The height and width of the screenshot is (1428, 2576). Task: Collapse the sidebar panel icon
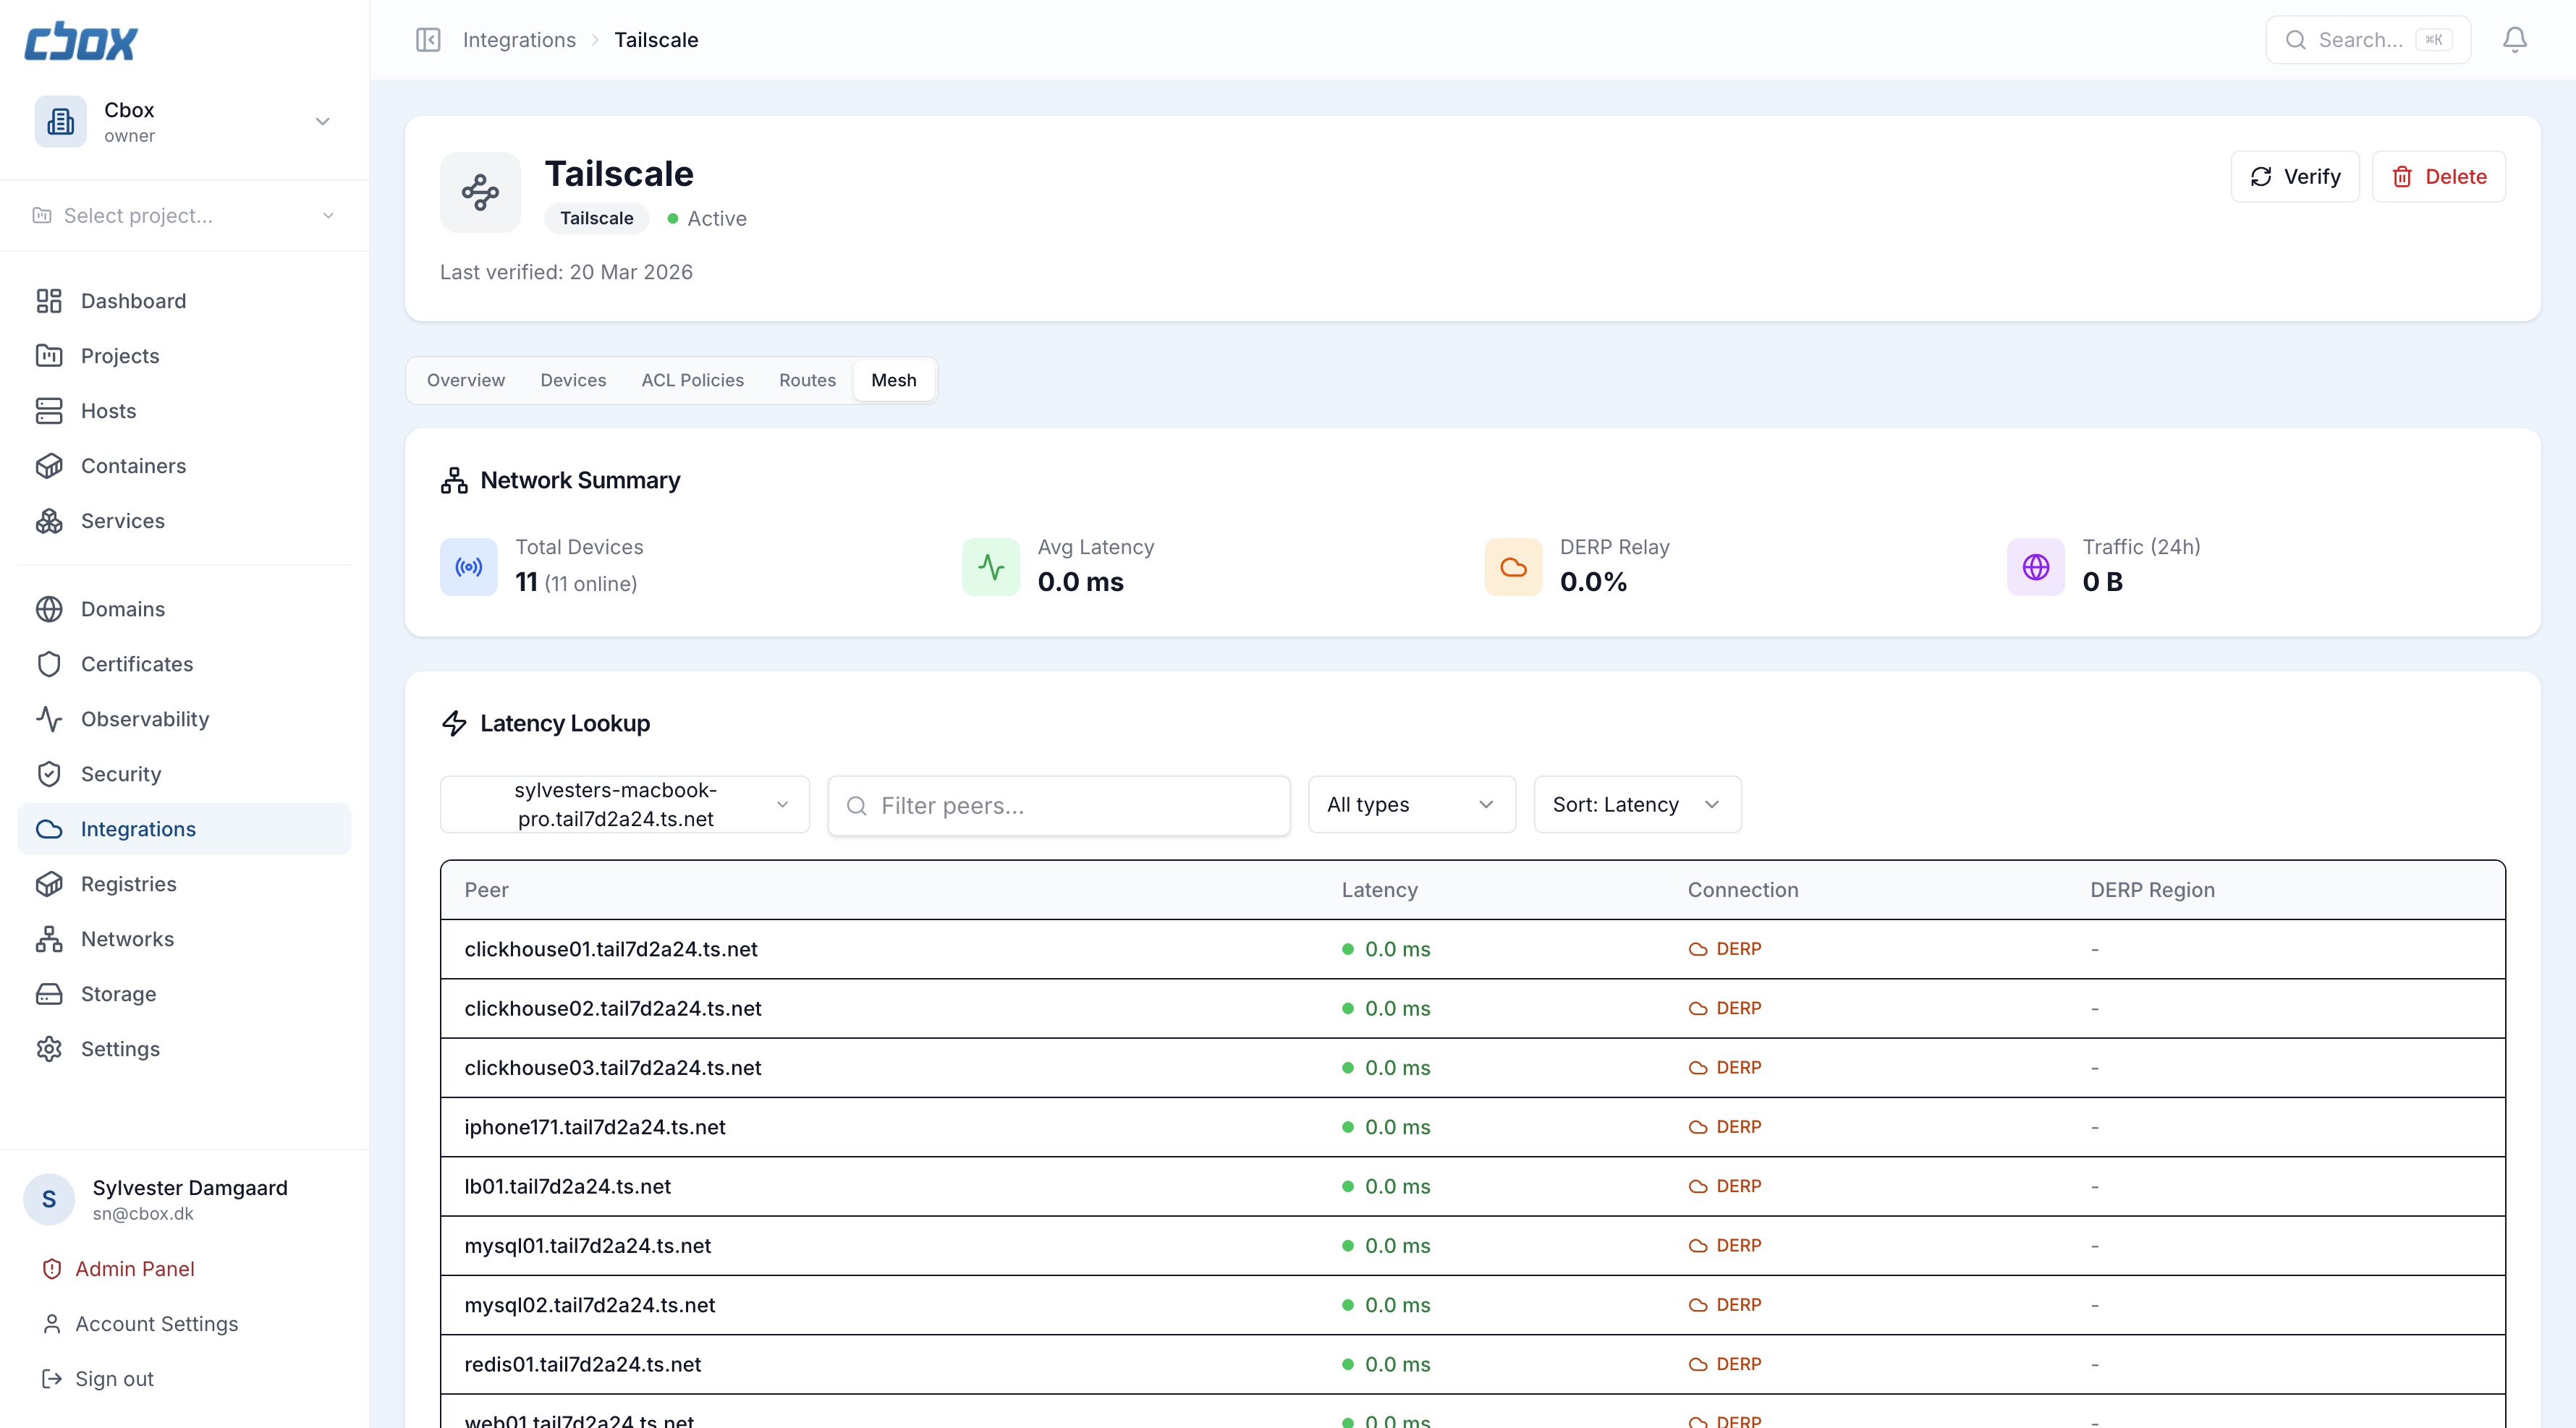428,40
